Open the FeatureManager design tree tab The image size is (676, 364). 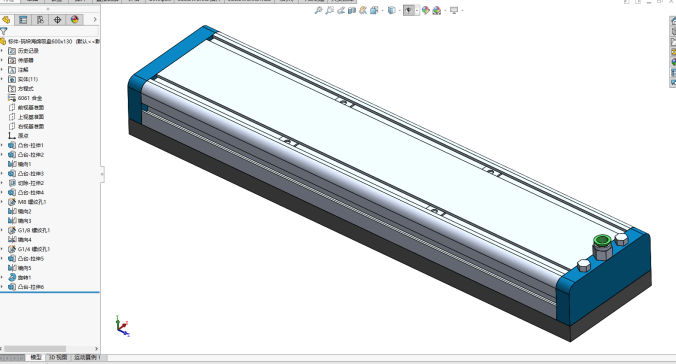click(6, 20)
